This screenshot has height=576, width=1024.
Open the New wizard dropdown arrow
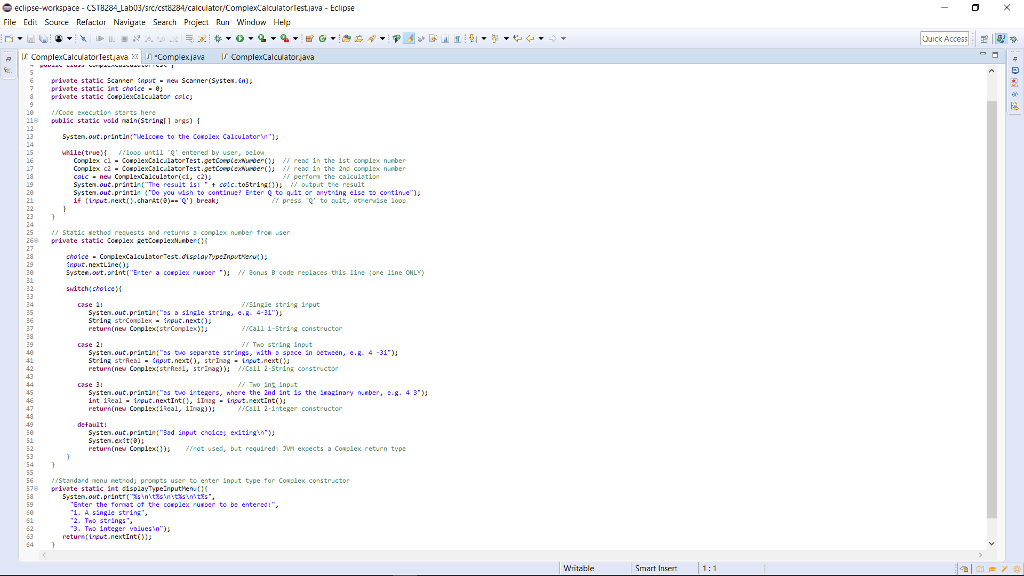[18, 37]
